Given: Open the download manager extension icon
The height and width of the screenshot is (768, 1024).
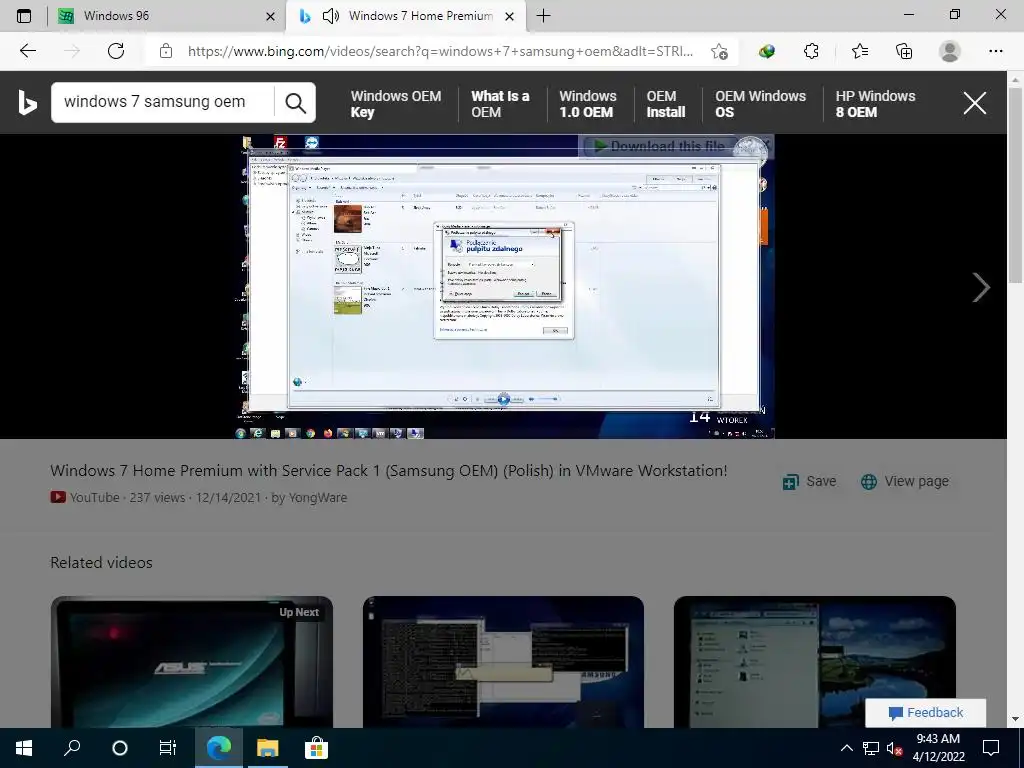Looking at the screenshot, I should click(x=767, y=51).
